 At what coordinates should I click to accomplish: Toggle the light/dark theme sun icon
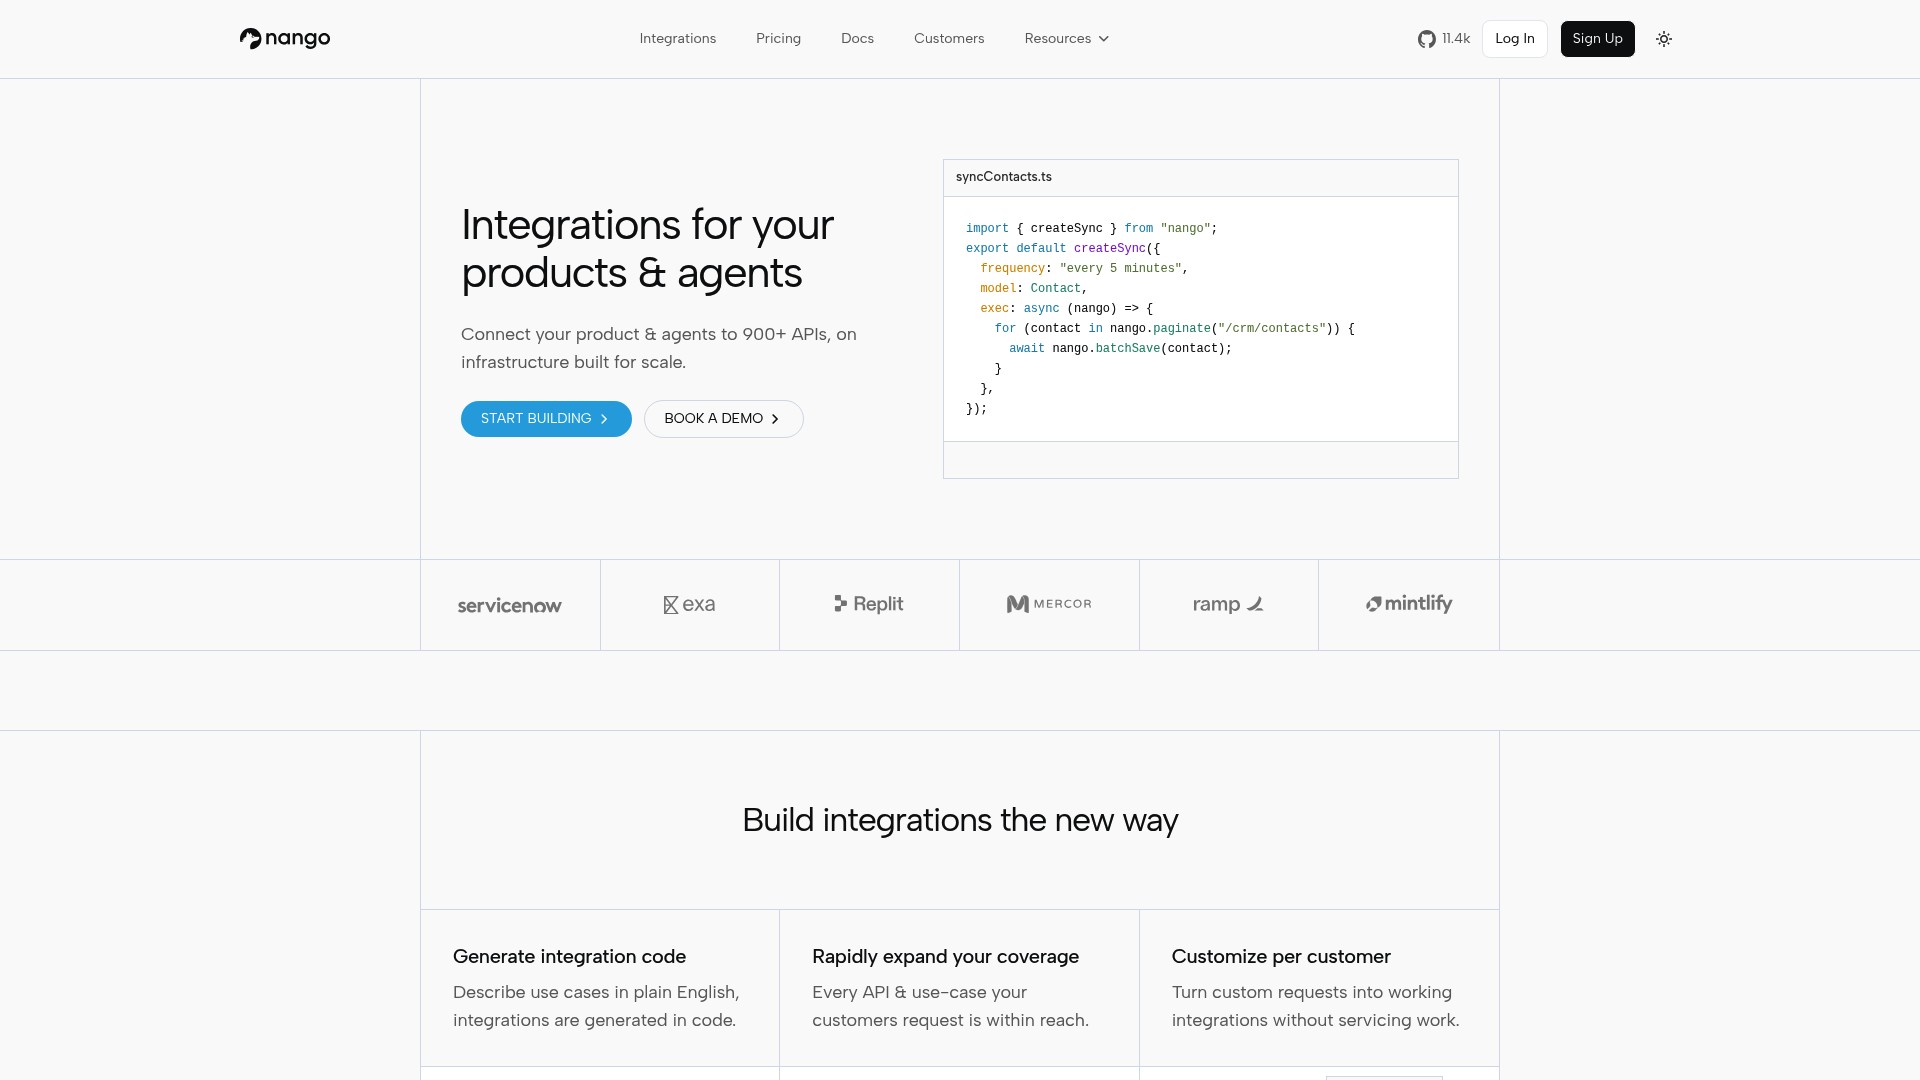pos(1664,39)
